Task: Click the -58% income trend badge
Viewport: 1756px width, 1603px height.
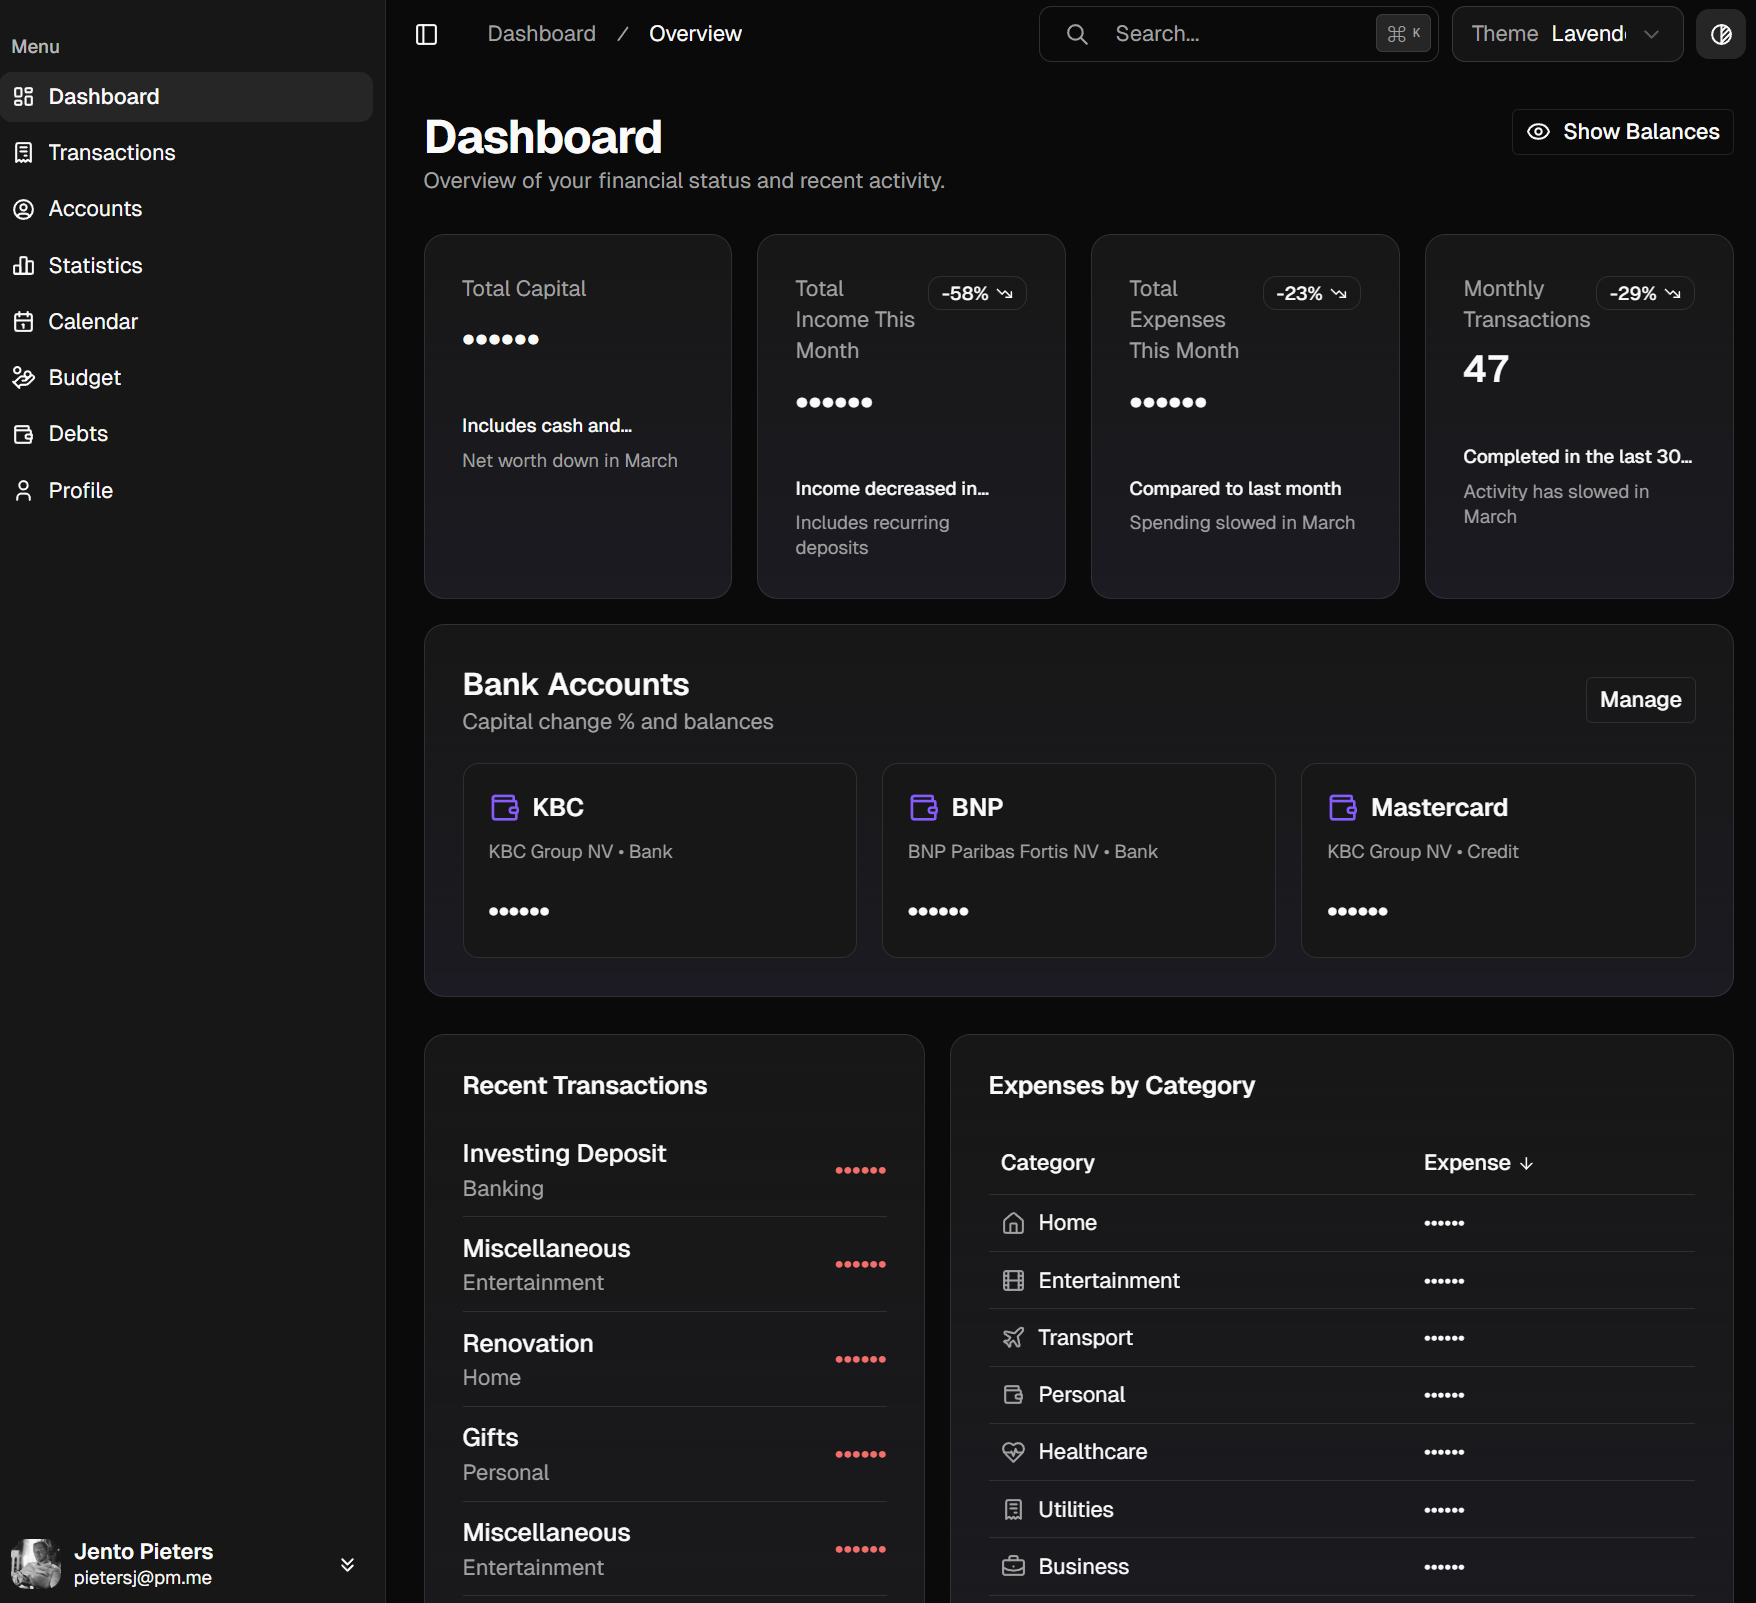Action: (977, 293)
